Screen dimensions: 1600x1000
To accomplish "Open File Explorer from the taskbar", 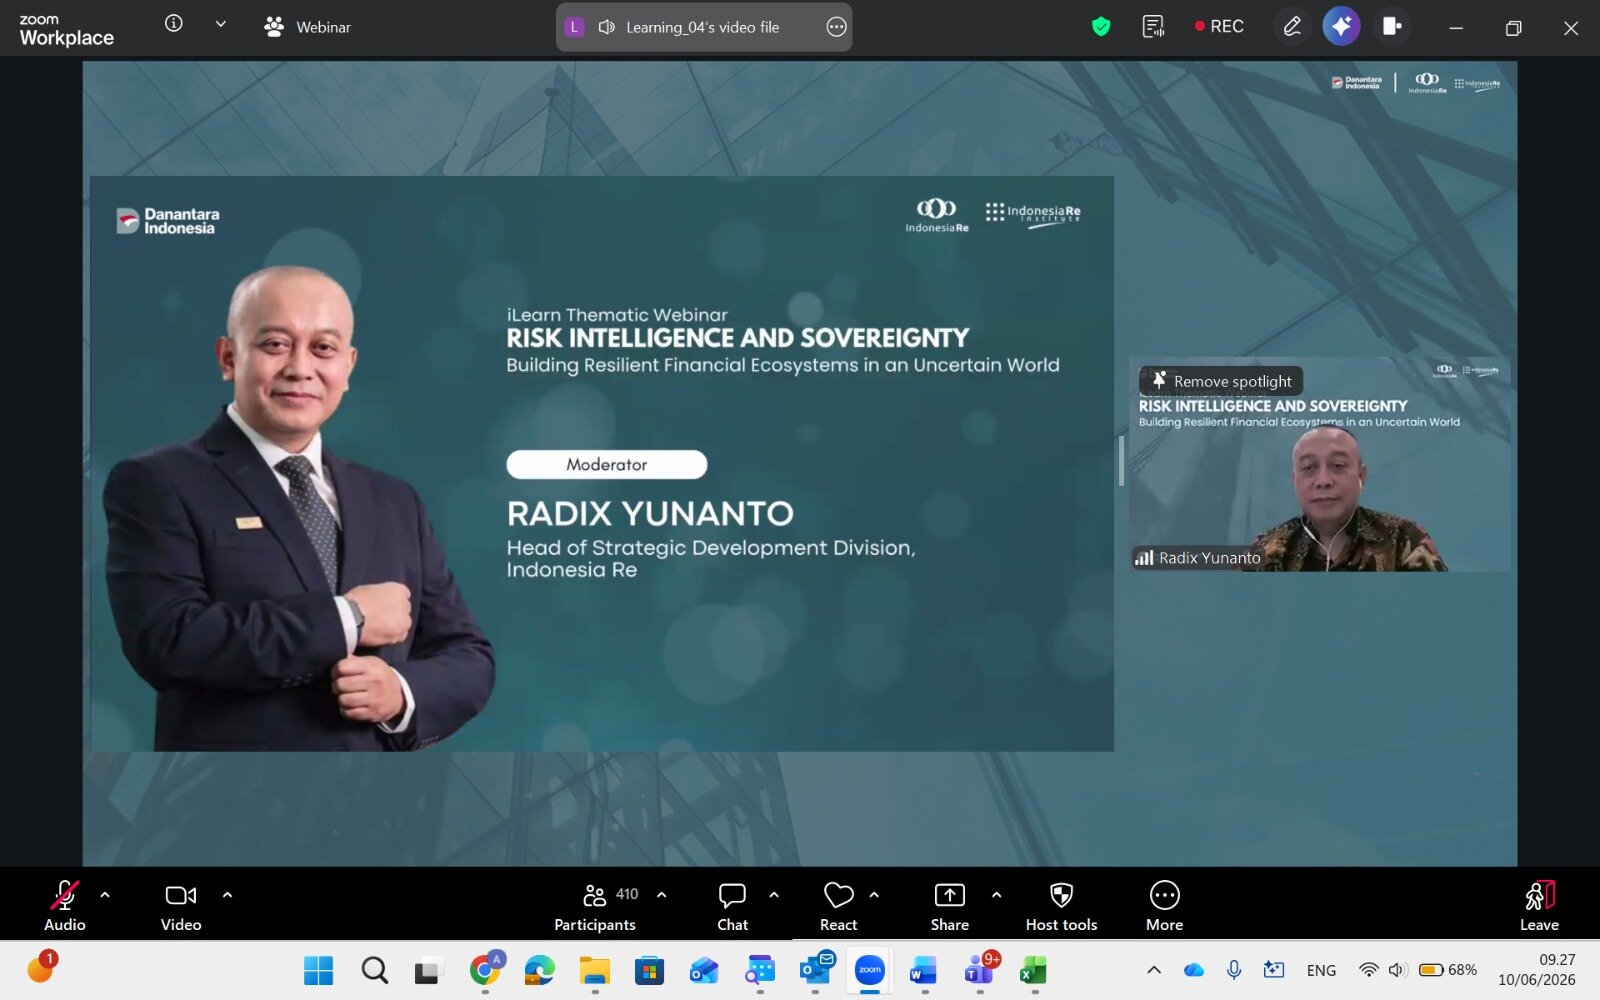I will pos(595,970).
